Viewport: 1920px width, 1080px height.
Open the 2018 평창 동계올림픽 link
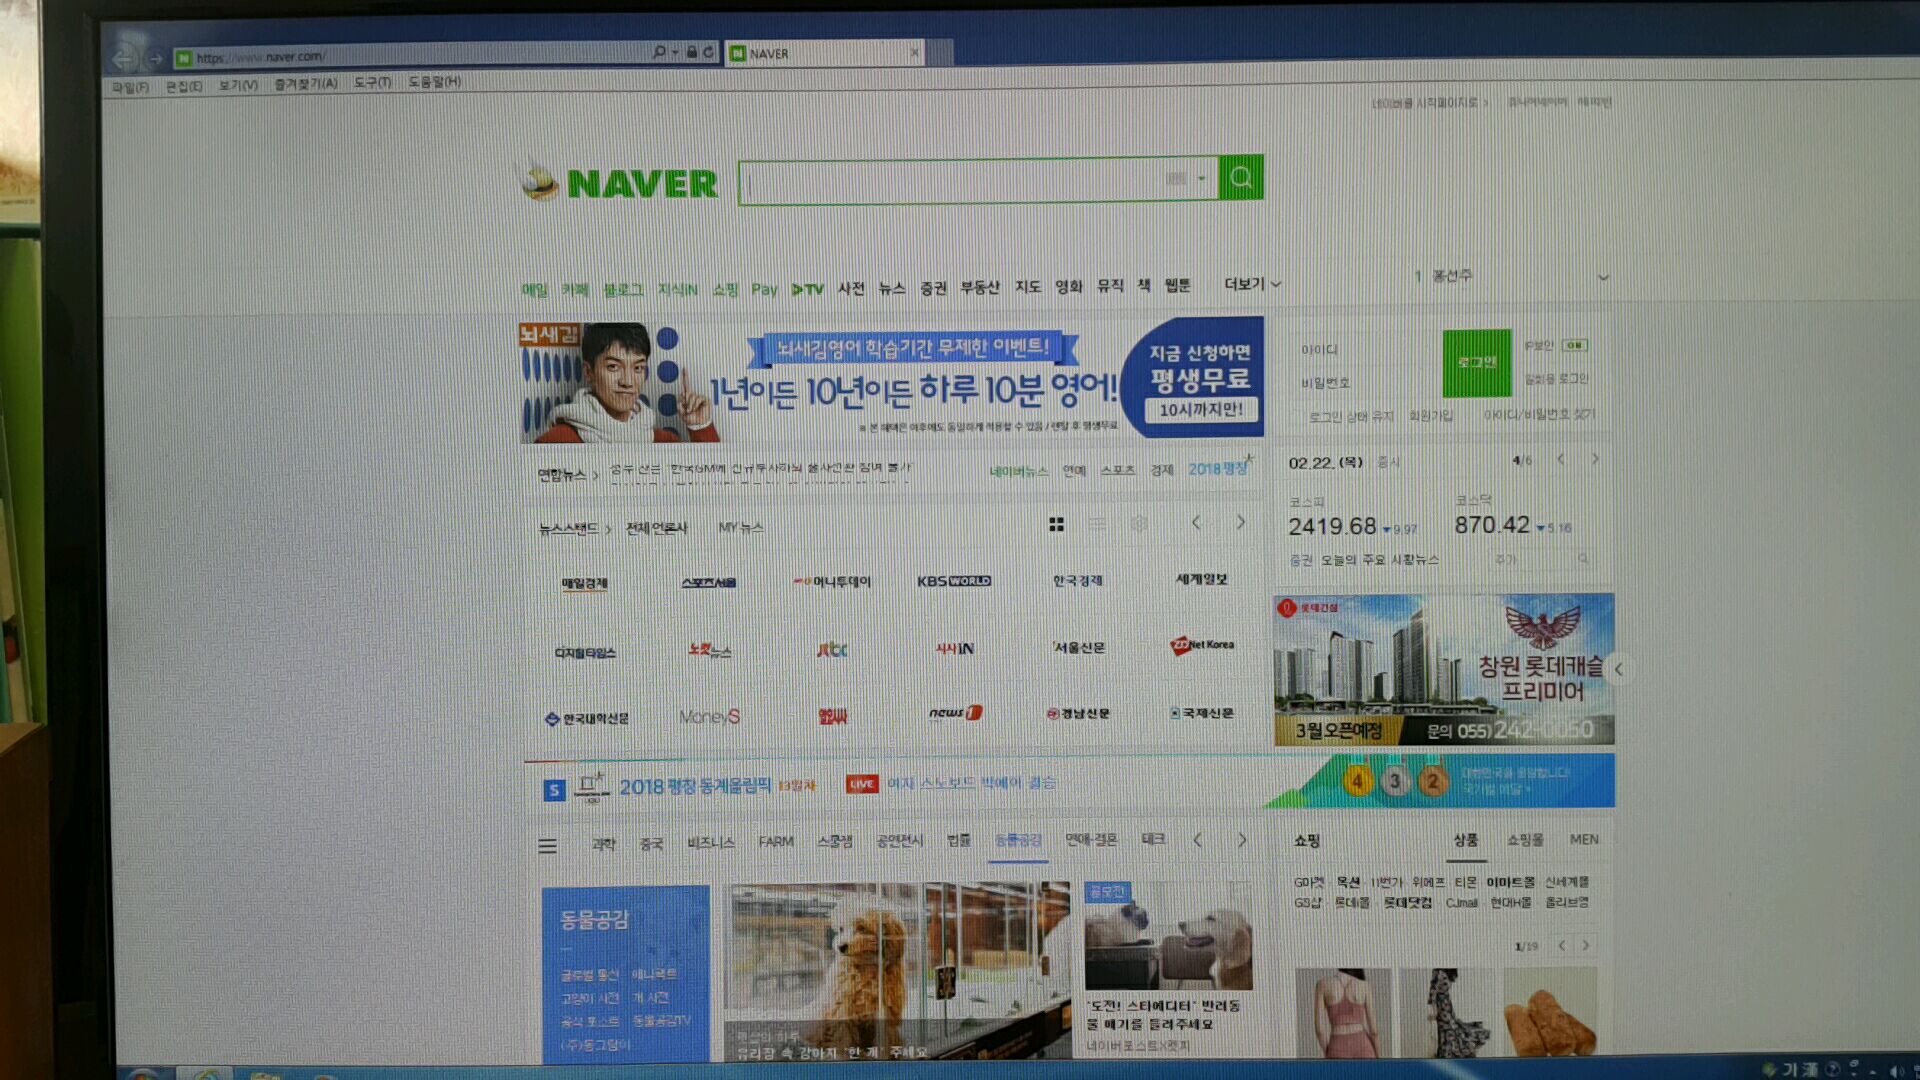pos(695,787)
